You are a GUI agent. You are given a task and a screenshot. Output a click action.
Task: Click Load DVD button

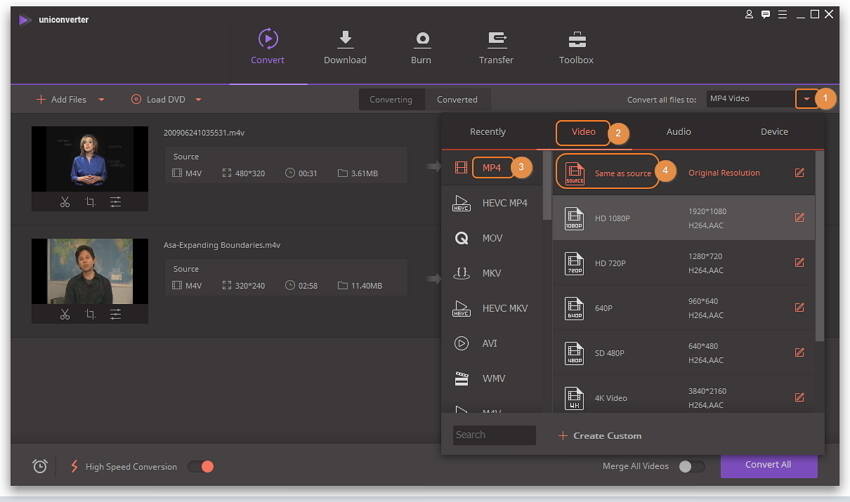click(158, 100)
